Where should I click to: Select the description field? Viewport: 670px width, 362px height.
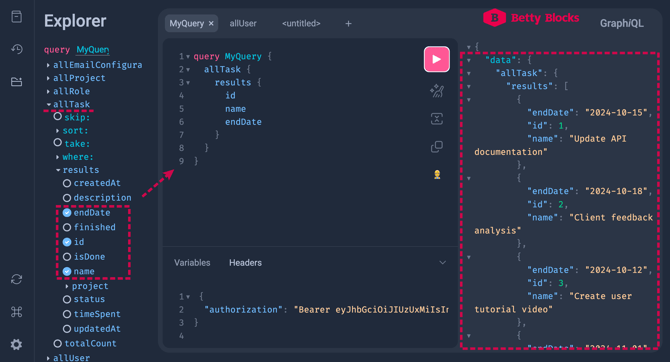[67, 198]
